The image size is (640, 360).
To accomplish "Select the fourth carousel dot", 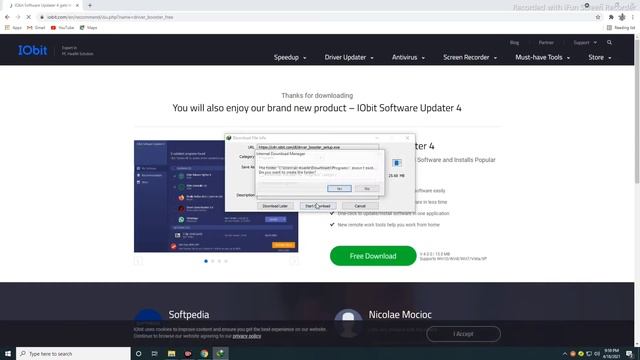I will 226,261.
